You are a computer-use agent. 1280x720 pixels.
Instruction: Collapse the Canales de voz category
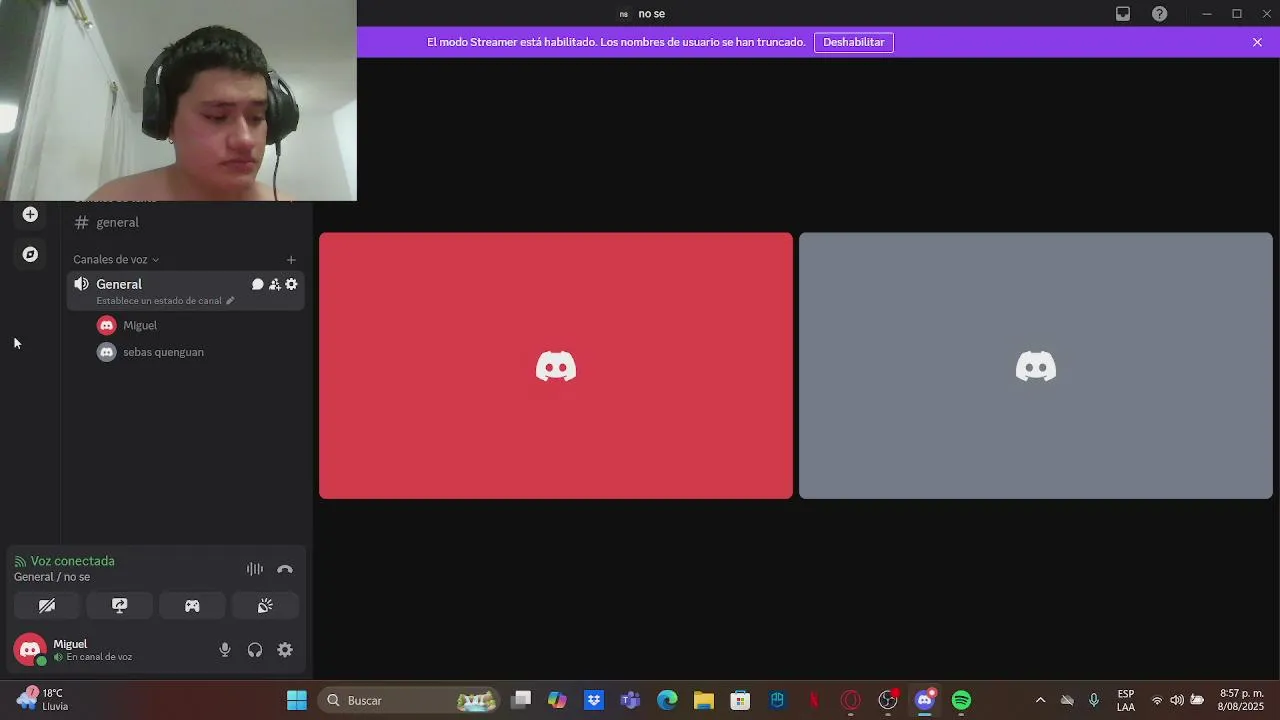coord(116,259)
